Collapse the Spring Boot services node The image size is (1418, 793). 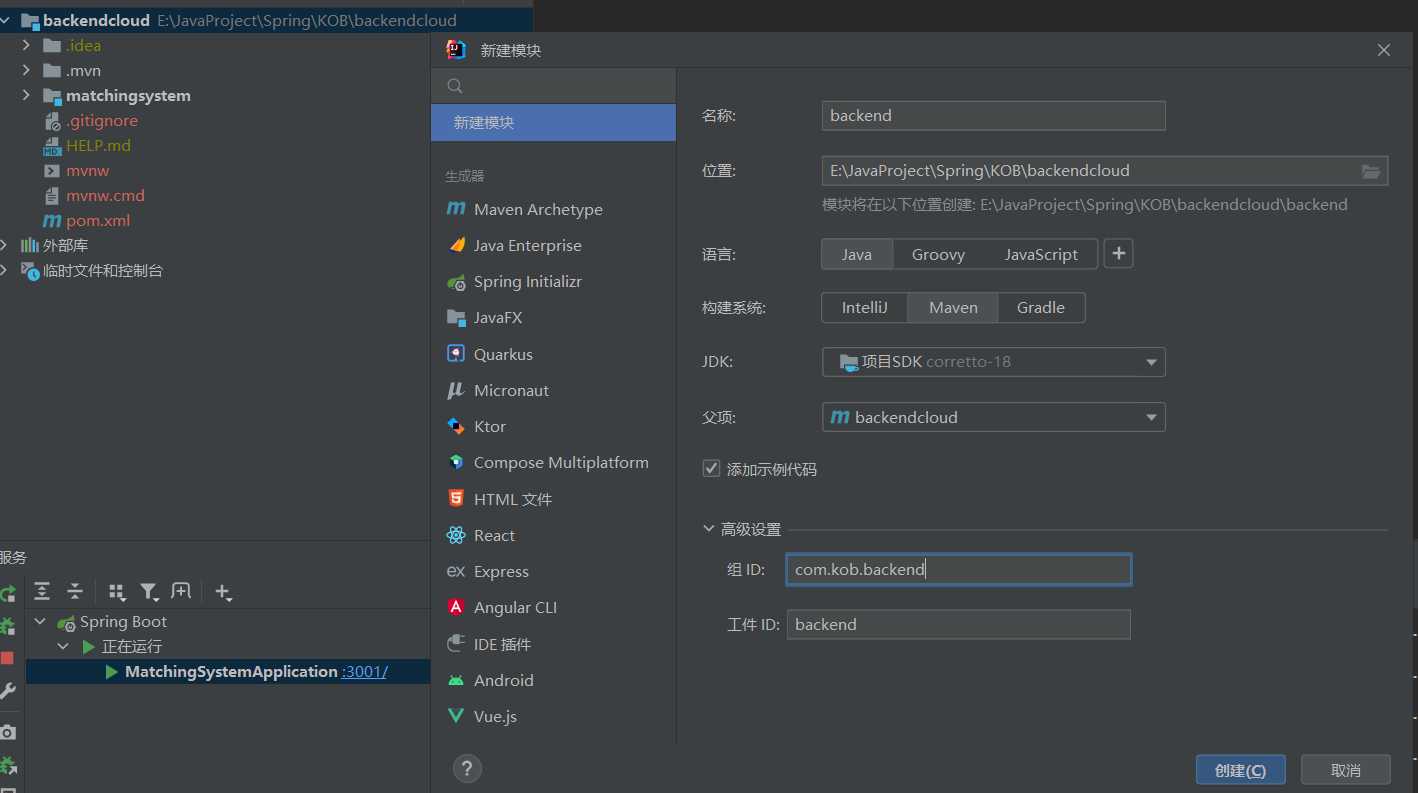41,622
